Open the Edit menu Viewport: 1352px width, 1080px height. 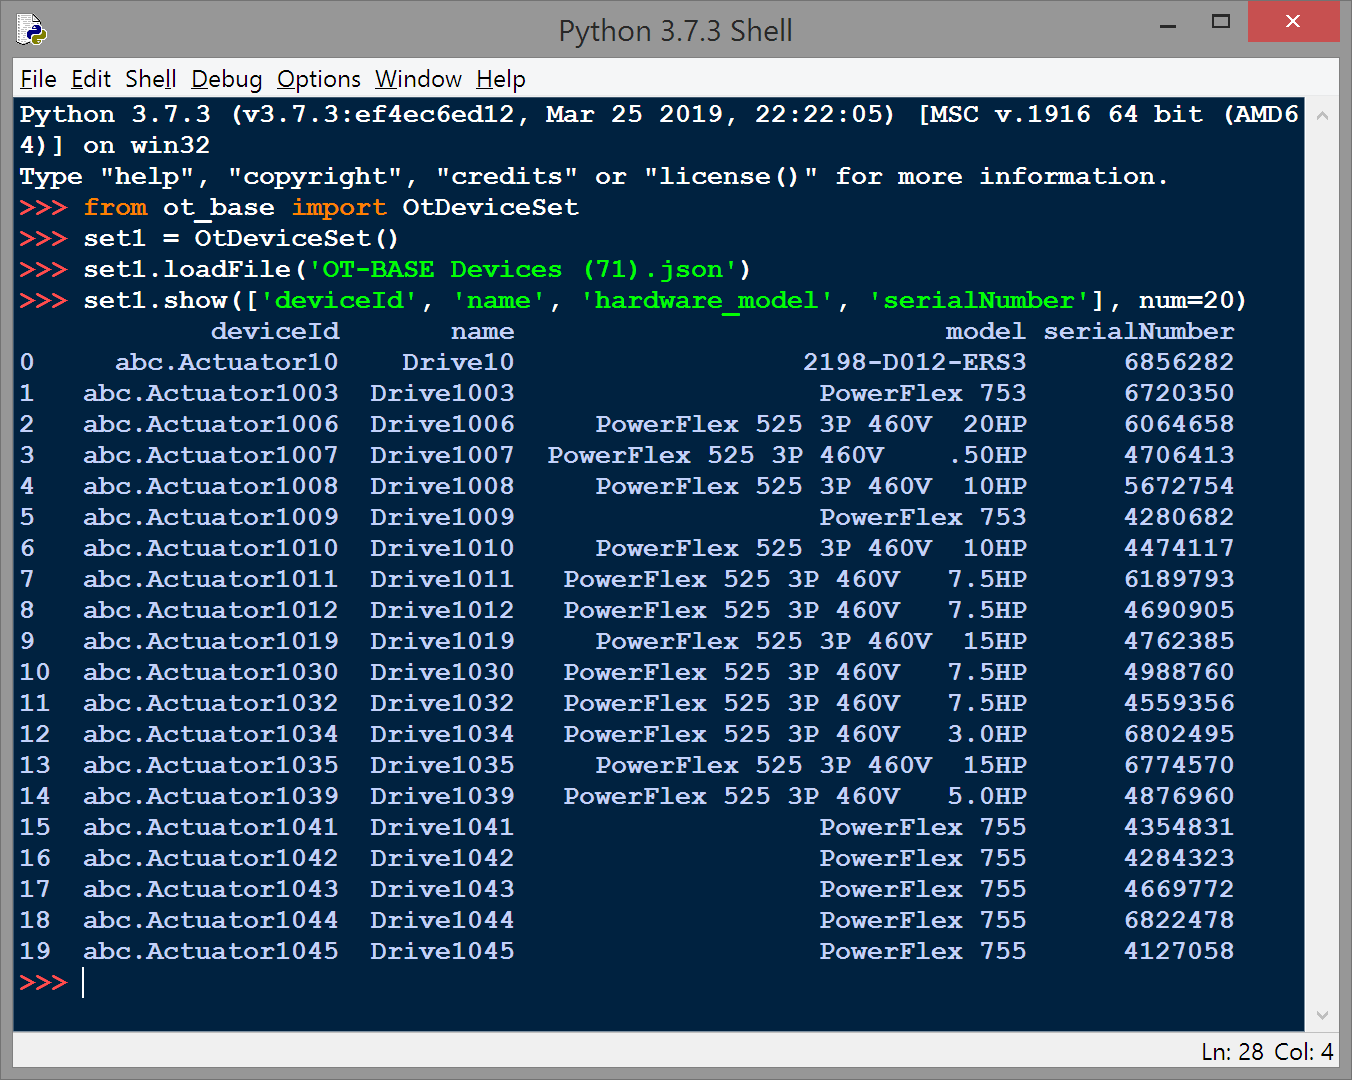coord(91,79)
